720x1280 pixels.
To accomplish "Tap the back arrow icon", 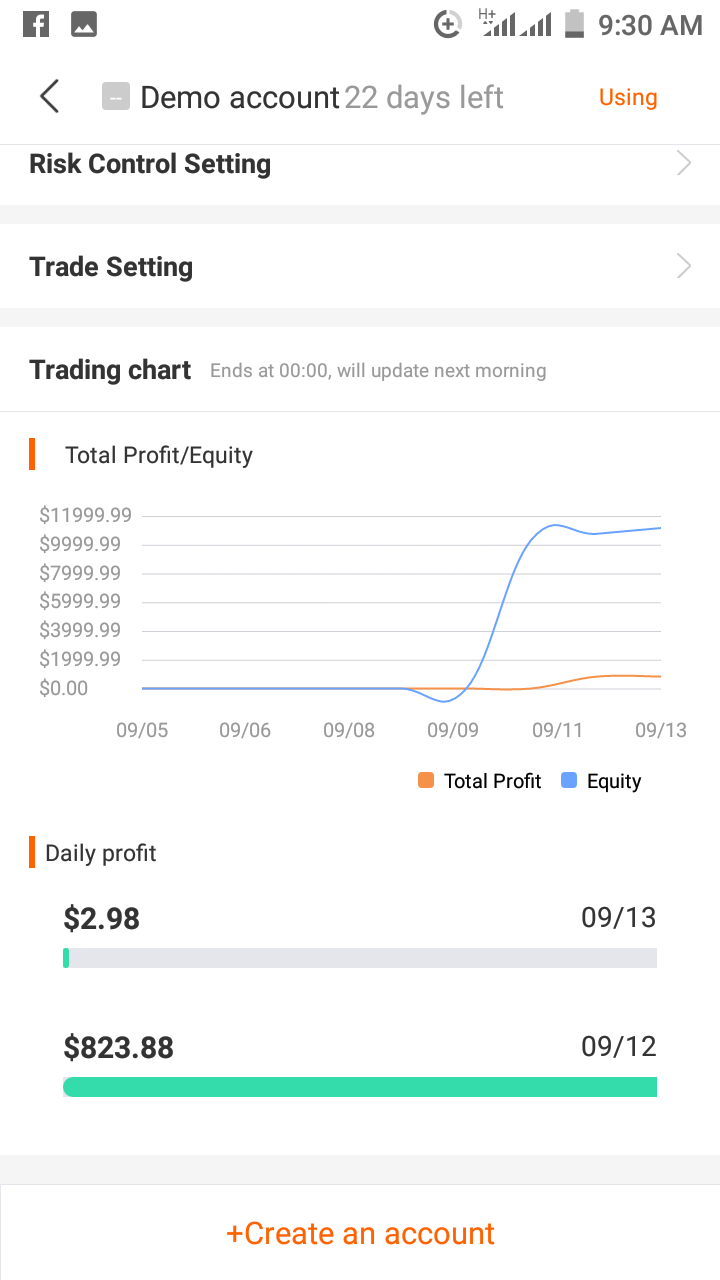I will click(49, 97).
